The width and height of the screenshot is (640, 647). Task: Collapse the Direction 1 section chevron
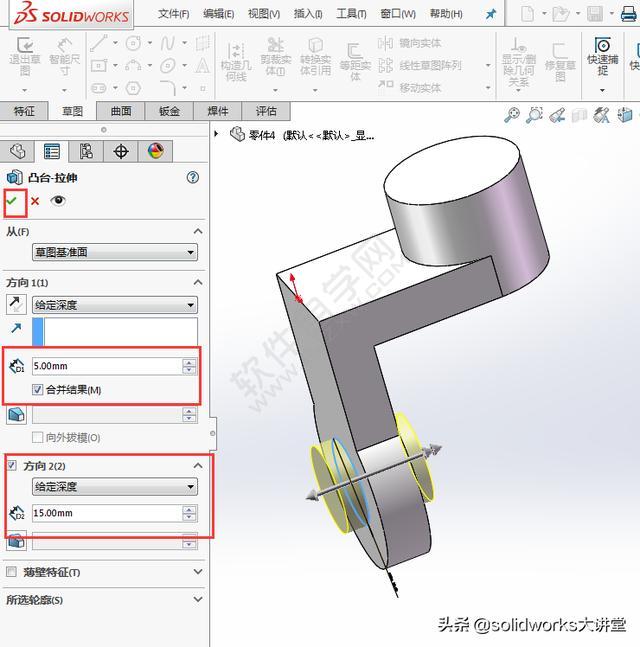(198, 282)
